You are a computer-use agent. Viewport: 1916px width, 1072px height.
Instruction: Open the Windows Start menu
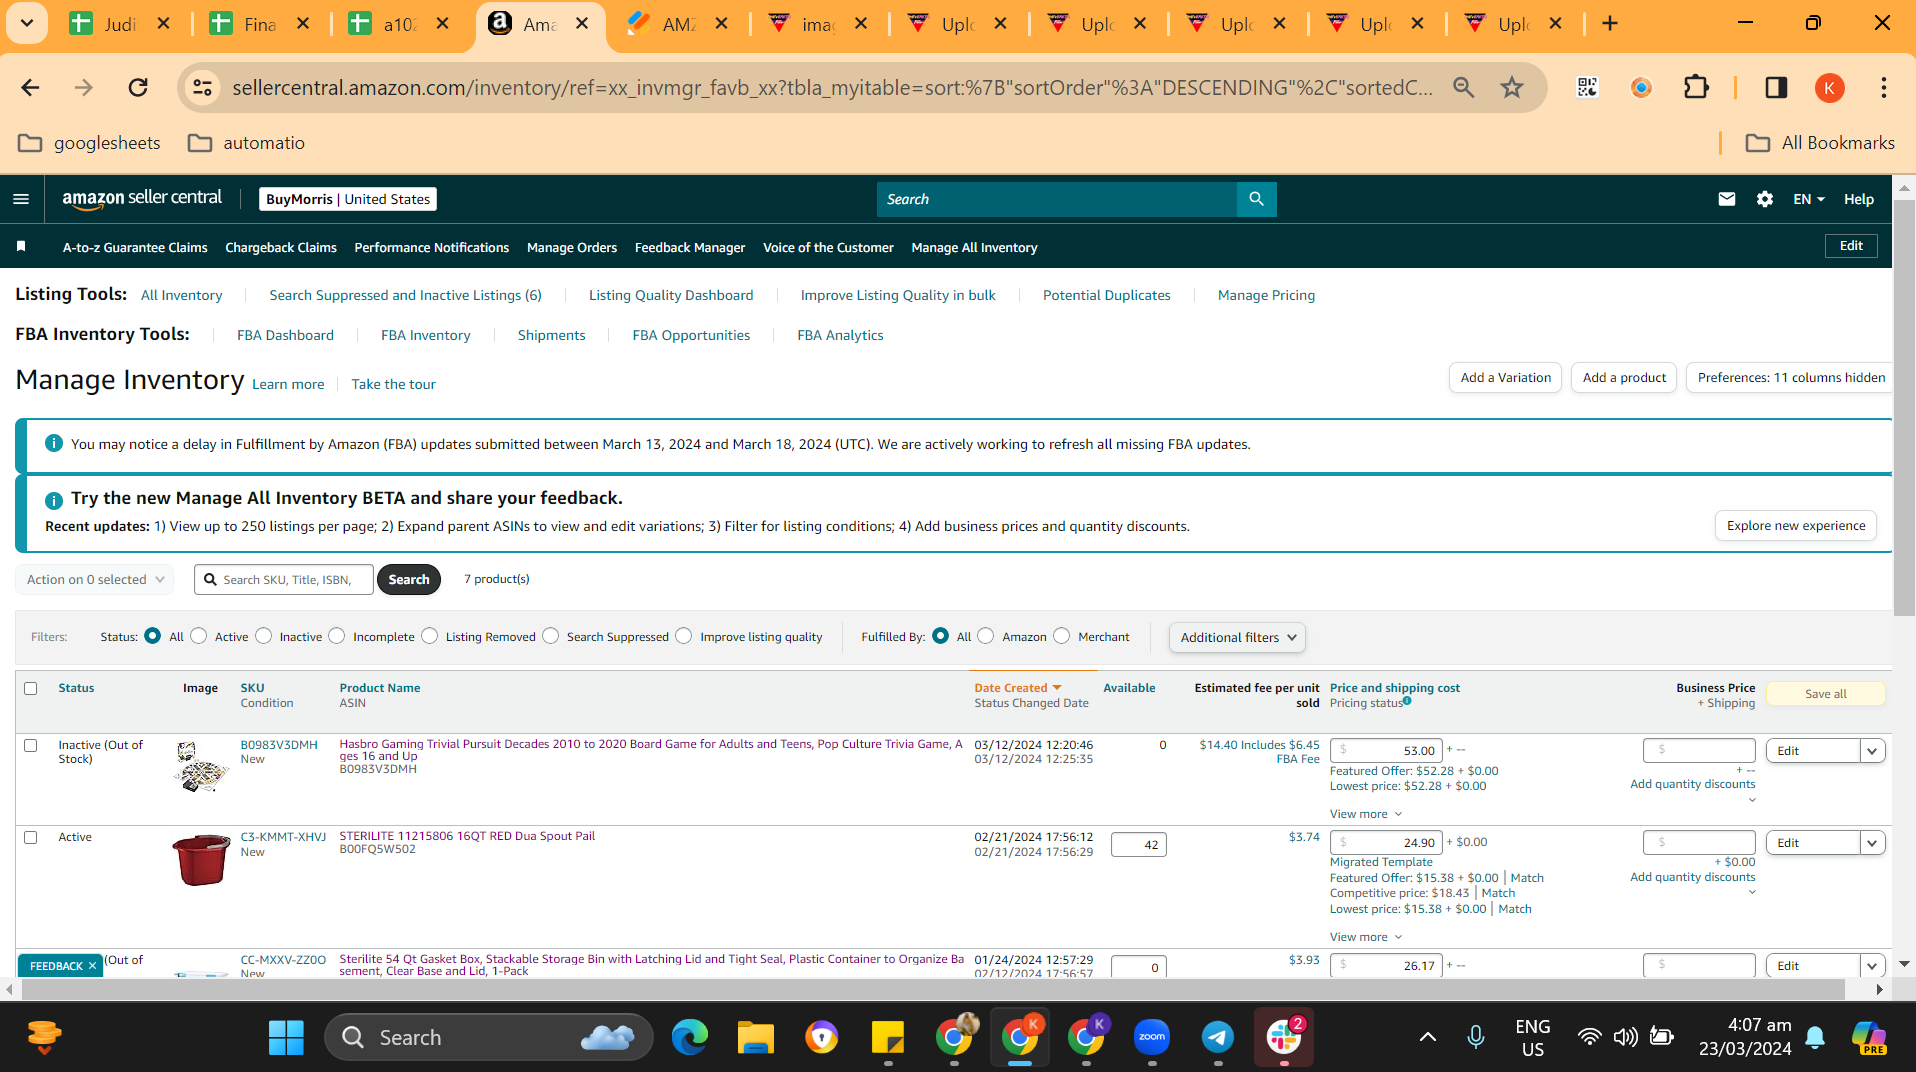point(286,1037)
